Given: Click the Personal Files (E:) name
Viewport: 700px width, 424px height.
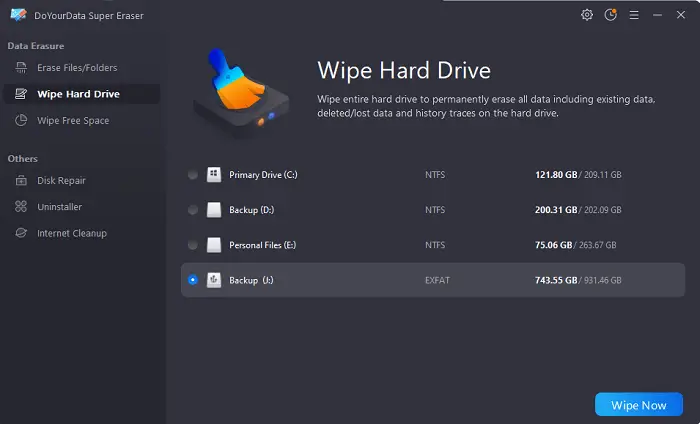Looking at the screenshot, I should [262, 245].
